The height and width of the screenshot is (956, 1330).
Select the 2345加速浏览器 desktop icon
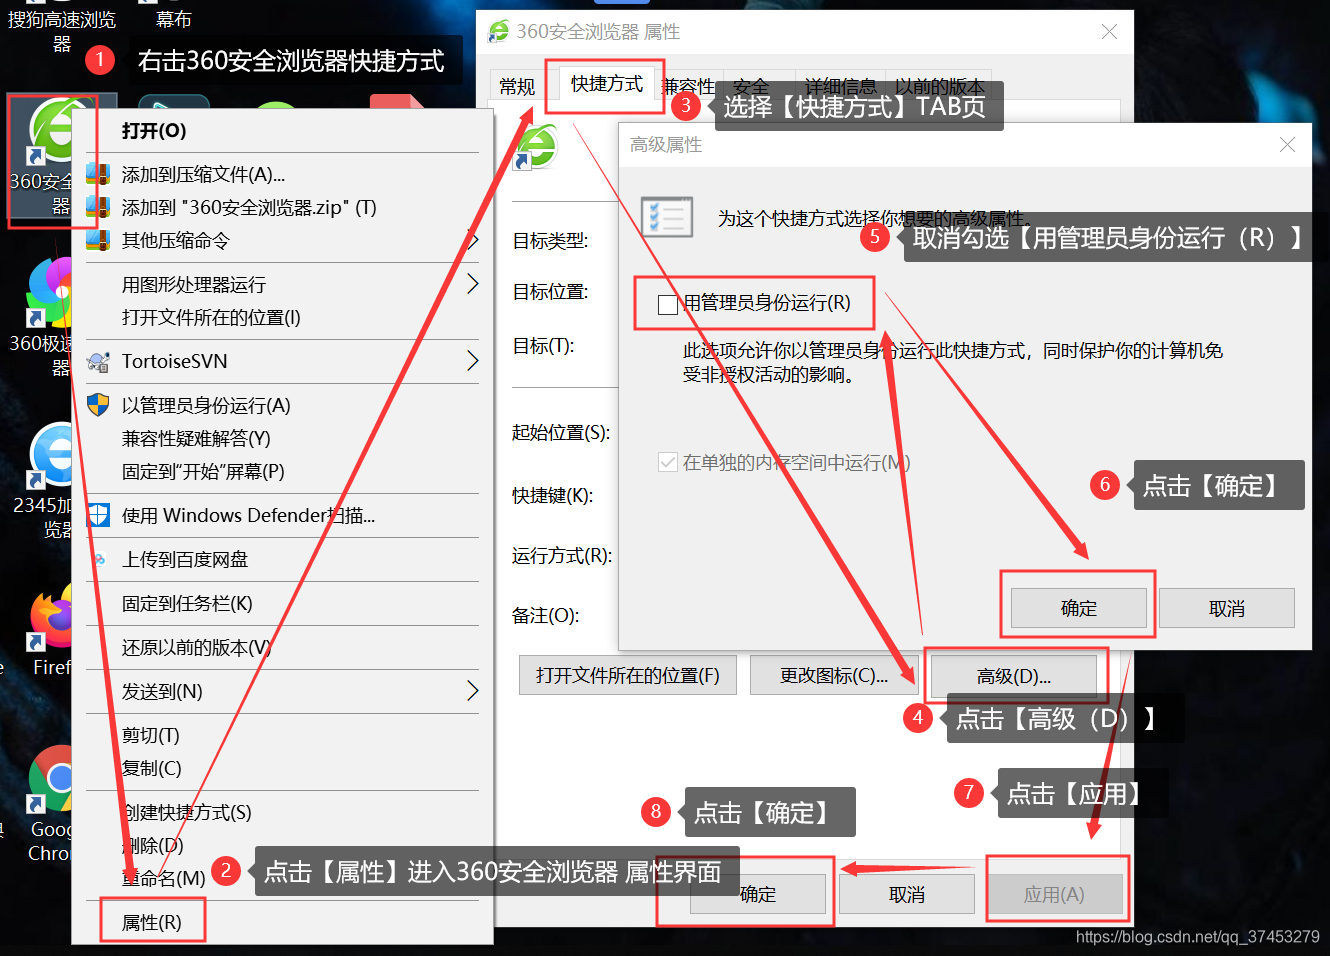pos(50,455)
